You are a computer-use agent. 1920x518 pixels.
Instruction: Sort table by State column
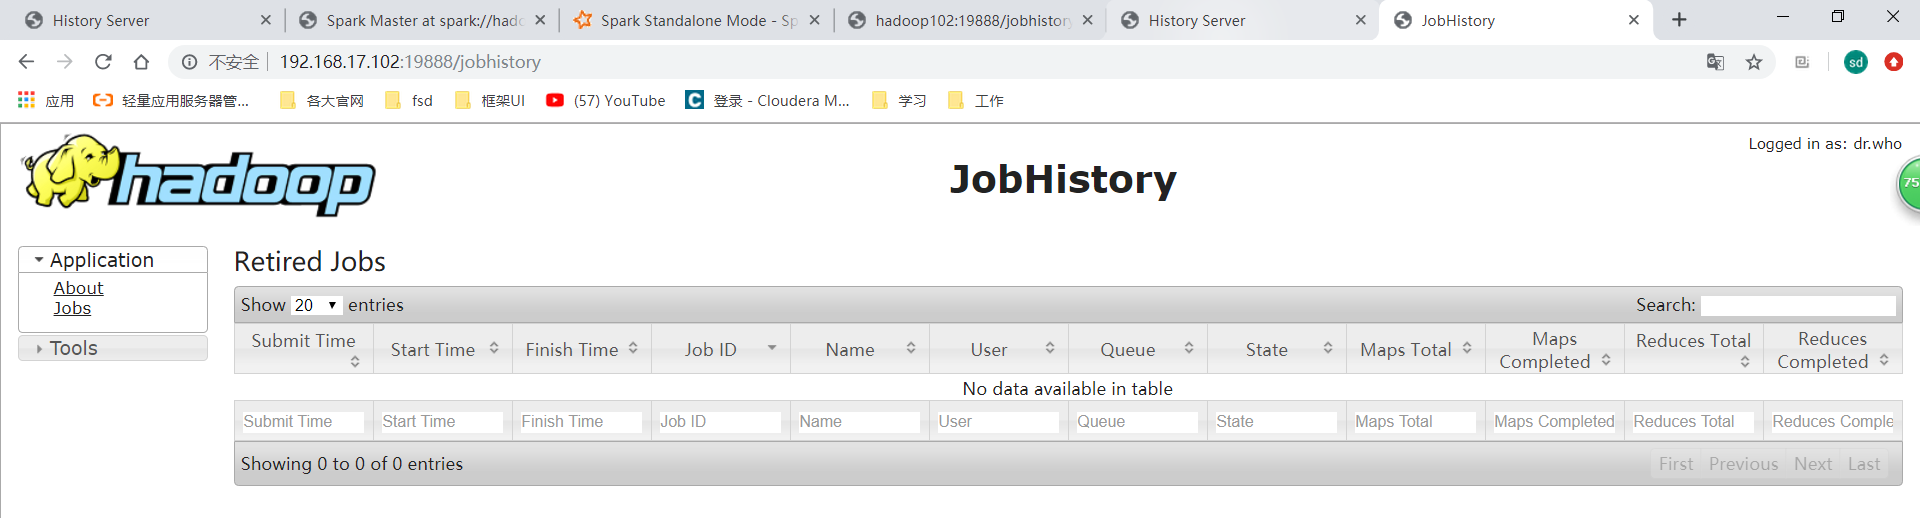point(1277,349)
